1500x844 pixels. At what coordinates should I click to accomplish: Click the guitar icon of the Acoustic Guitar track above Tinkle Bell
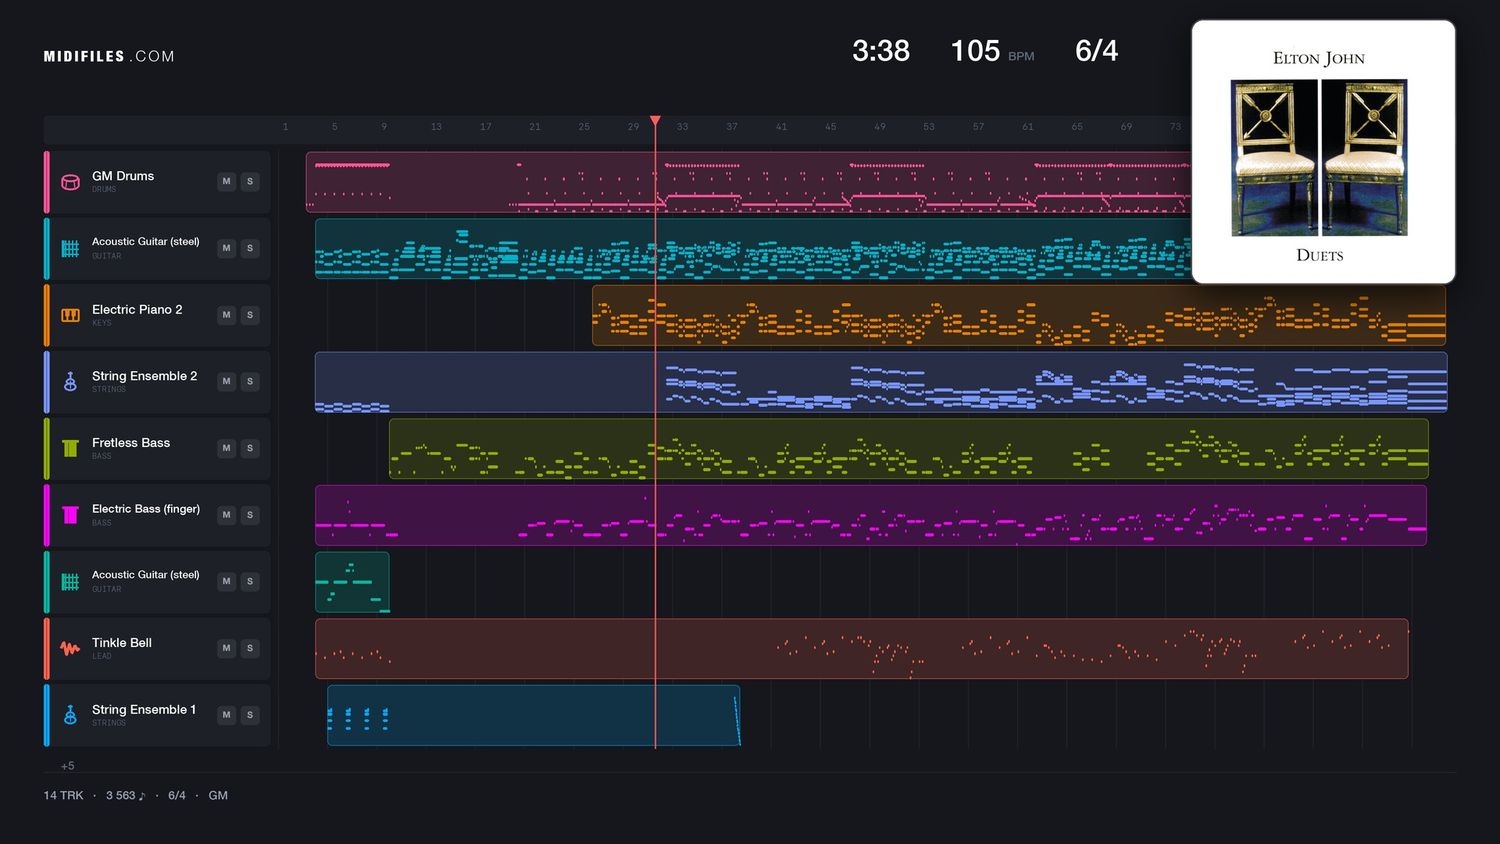tap(70, 582)
